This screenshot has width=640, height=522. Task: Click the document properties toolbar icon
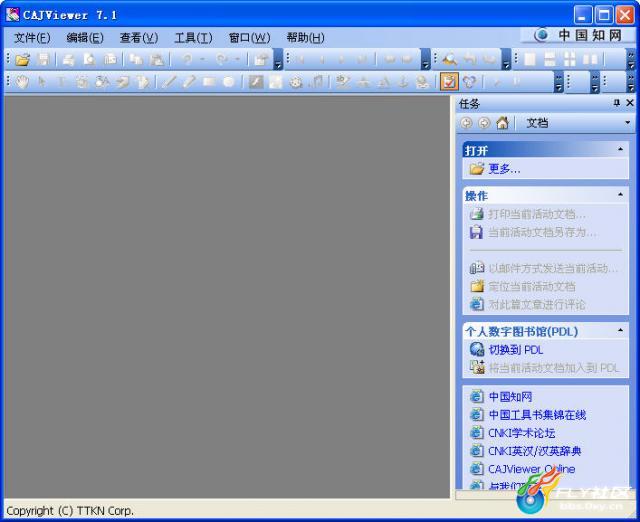tap(260, 60)
